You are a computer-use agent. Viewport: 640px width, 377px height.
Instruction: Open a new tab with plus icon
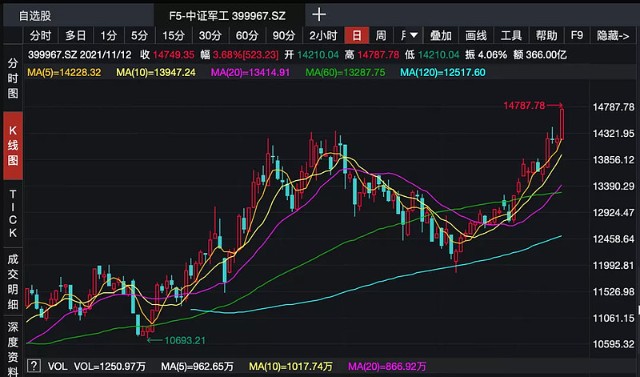319,15
